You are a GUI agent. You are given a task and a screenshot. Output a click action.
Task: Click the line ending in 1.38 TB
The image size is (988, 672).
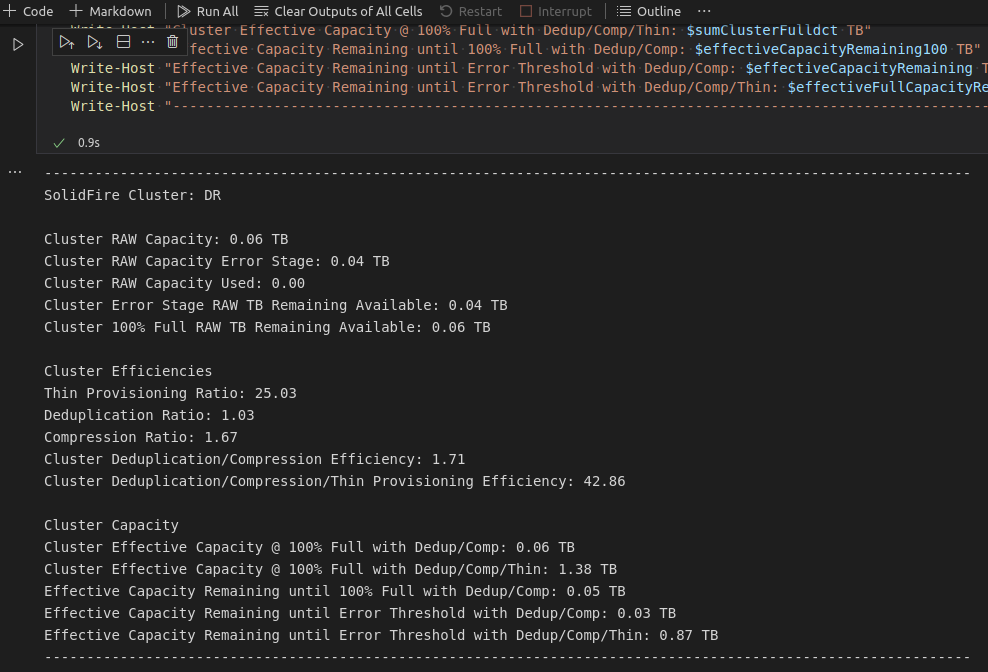point(330,570)
